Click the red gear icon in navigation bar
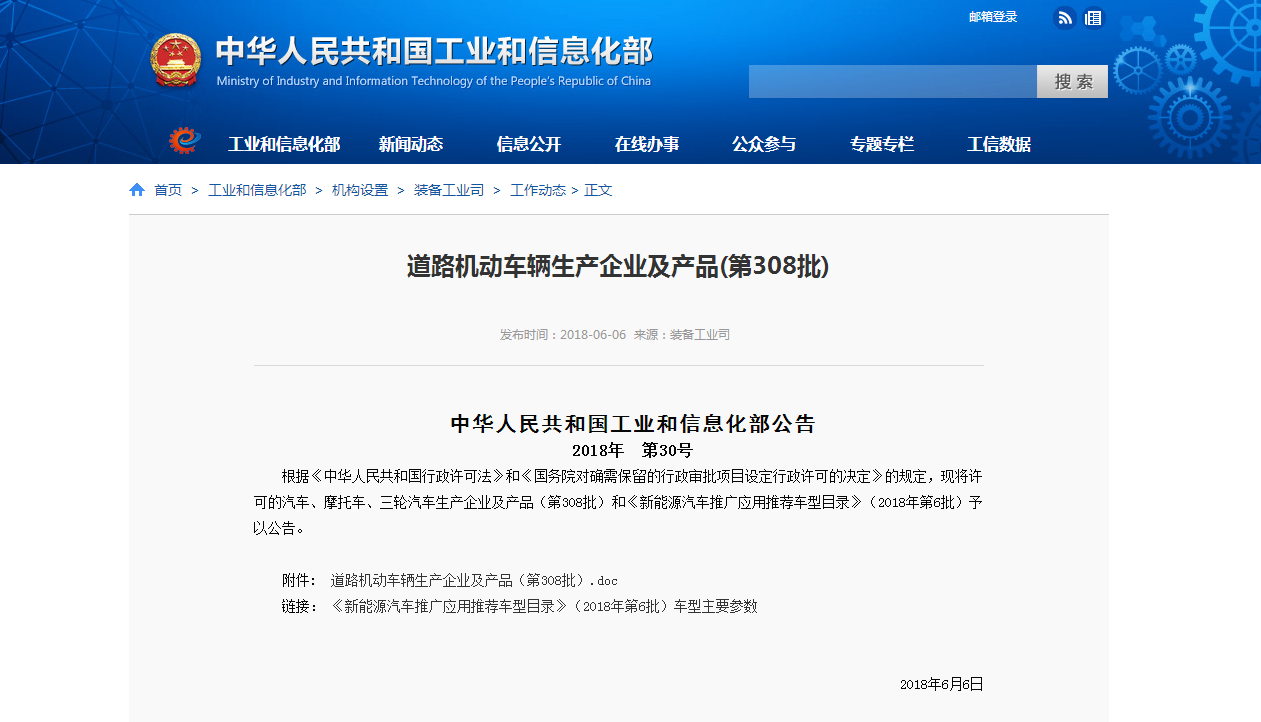Screen dimensions: 1261x722 [184, 142]
